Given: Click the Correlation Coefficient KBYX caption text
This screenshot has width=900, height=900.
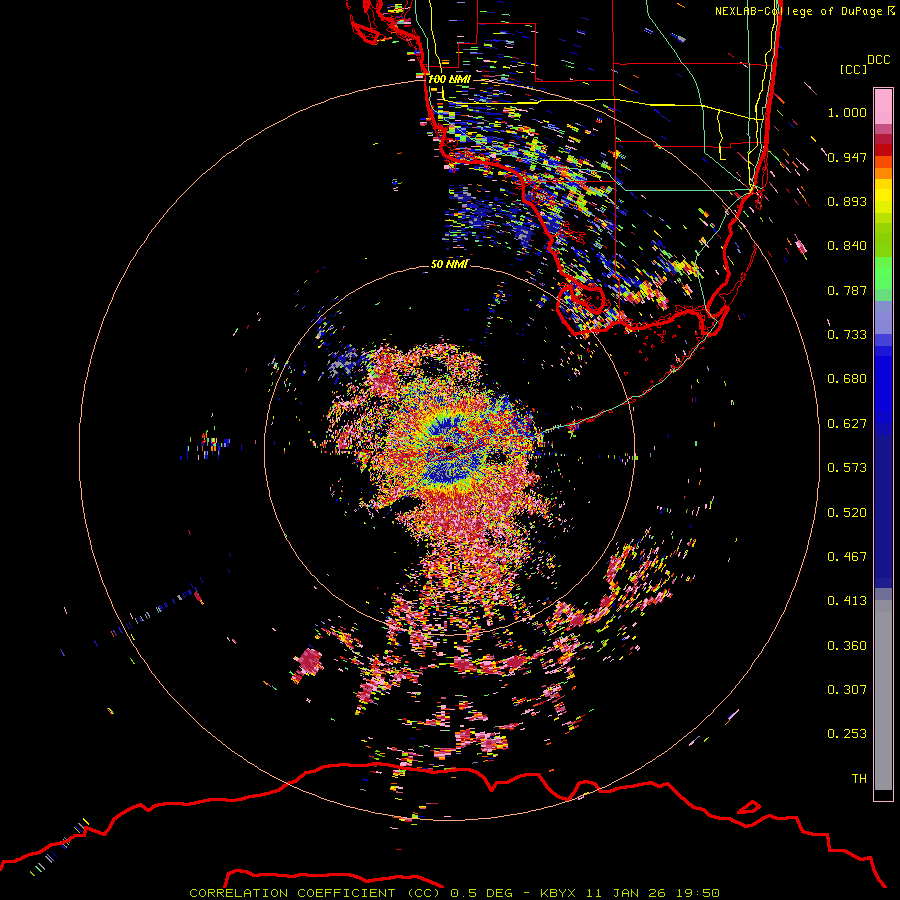Looking at the screenshot, I should (454, 893).
